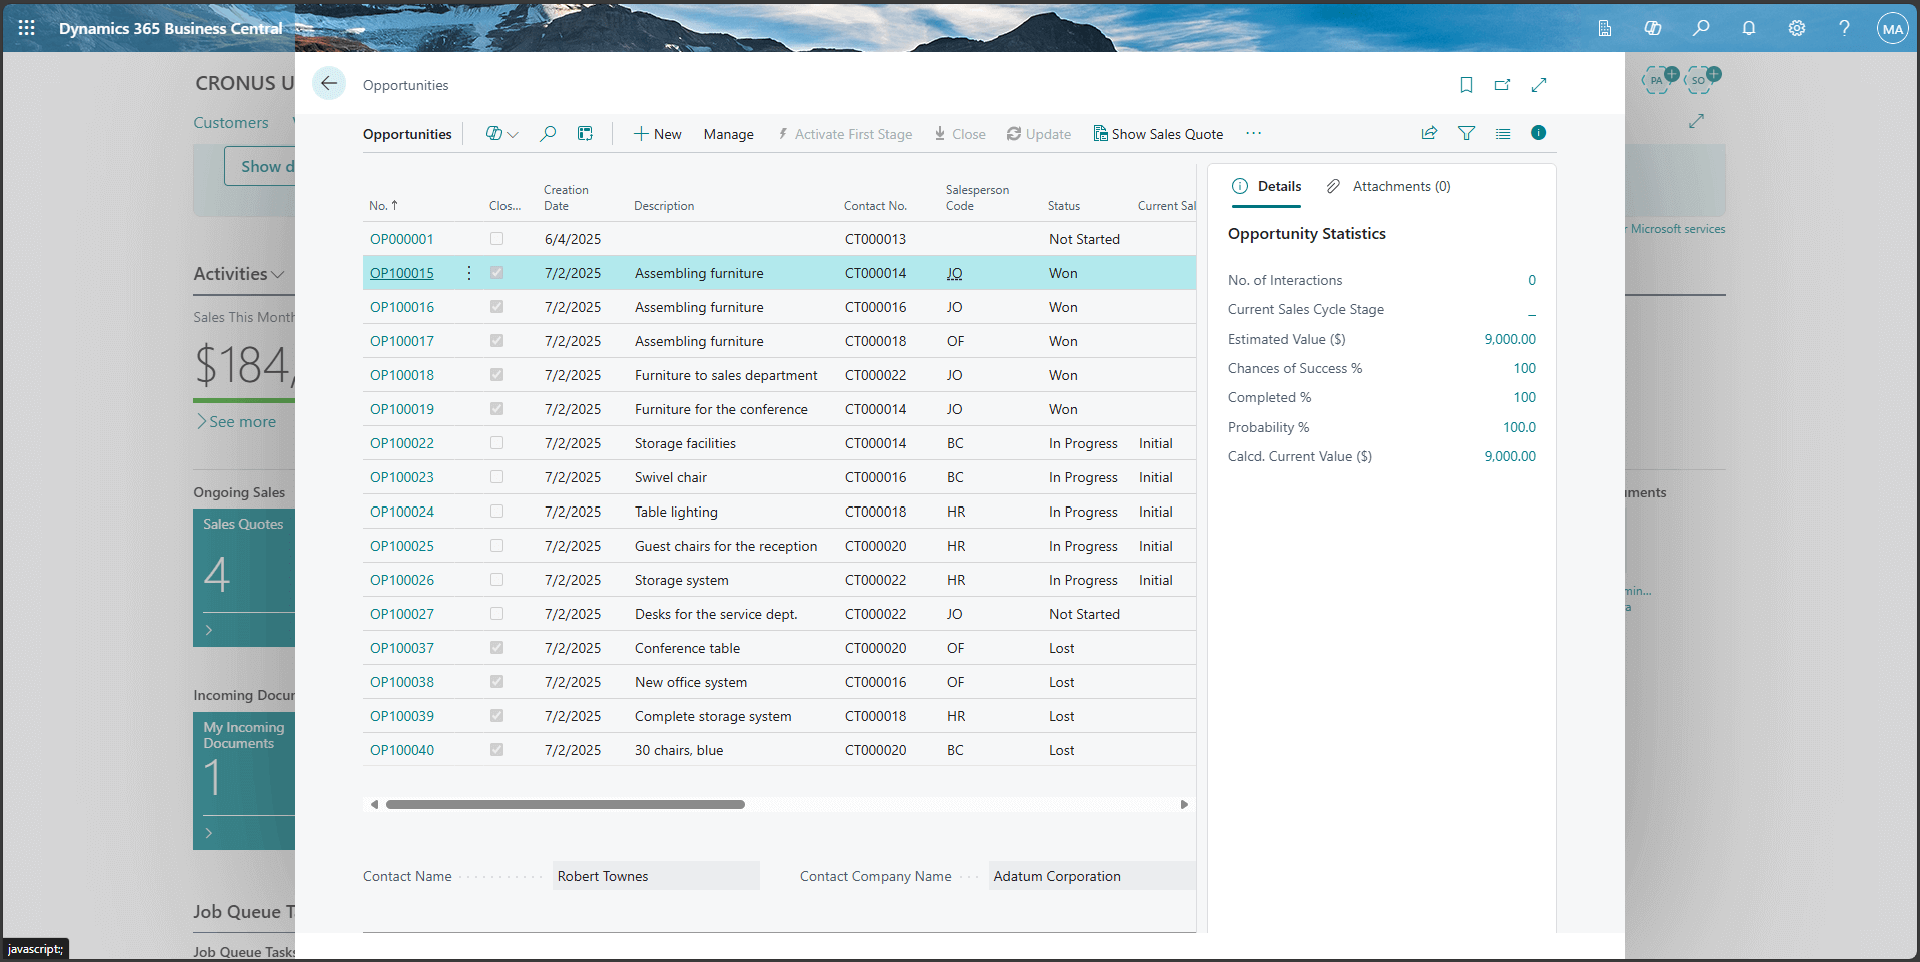Switch to Analyze mode icon
Screen dimensions: 1920x962
585,132
